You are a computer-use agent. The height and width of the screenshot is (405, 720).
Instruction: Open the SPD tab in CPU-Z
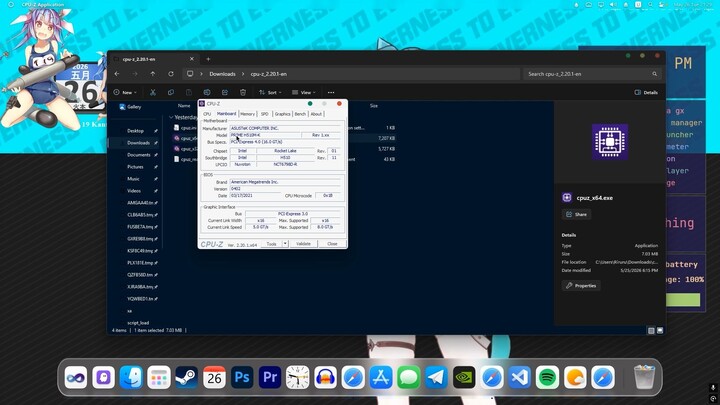coord(264,114)
